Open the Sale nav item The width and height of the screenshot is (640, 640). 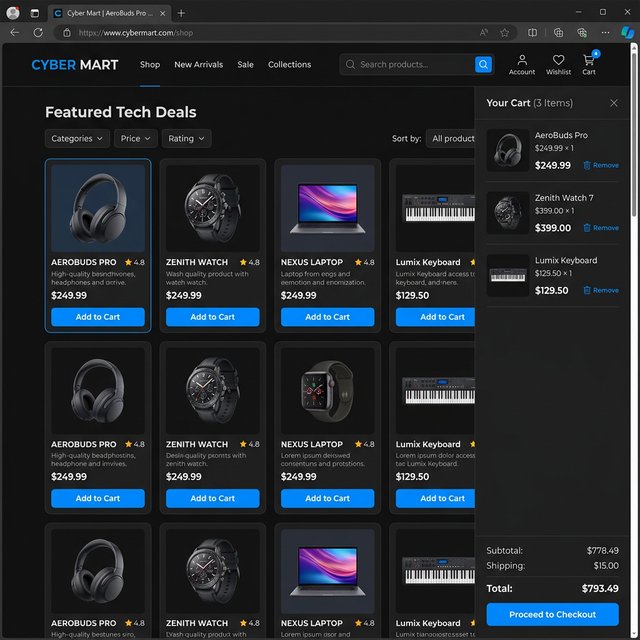pyautogui.click(x=245, y=64)
